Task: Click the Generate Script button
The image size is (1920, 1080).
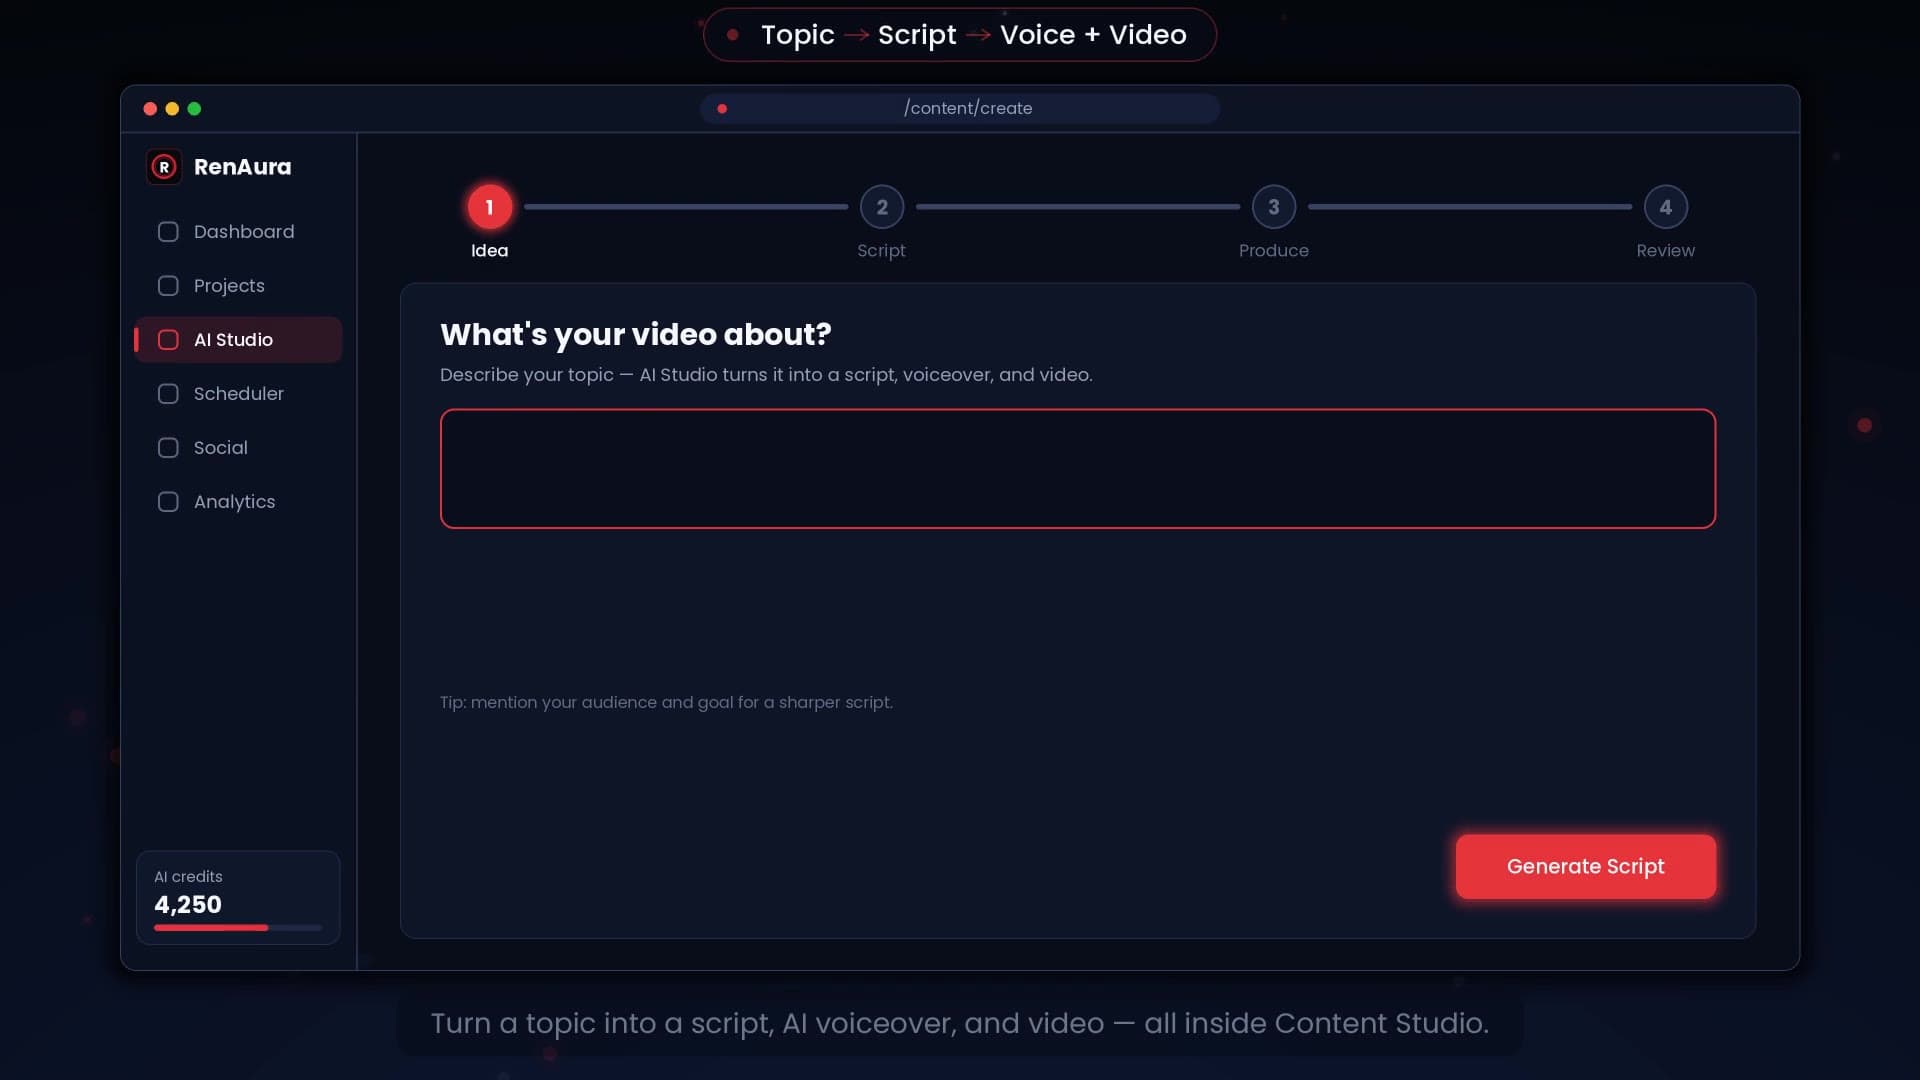Action: click(x=1586, y=867)
